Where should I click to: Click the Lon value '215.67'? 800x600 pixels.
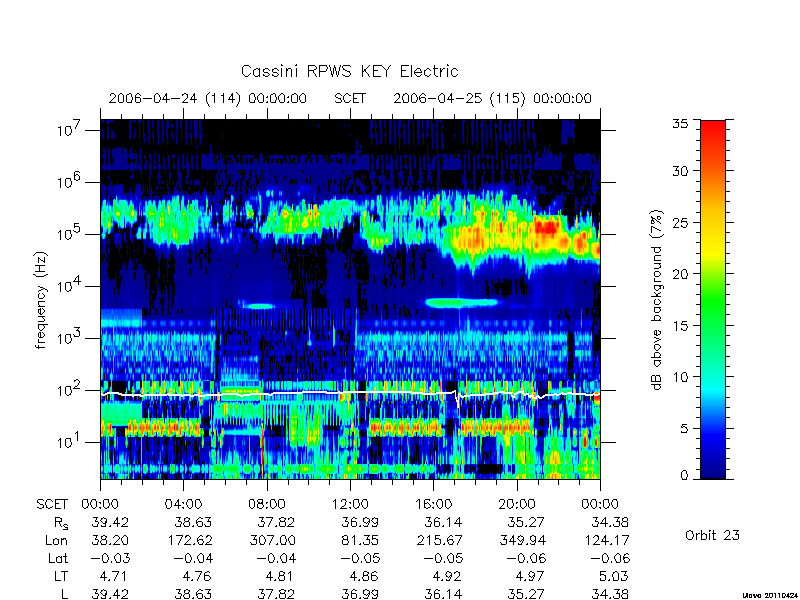click(x=440, y=540)
